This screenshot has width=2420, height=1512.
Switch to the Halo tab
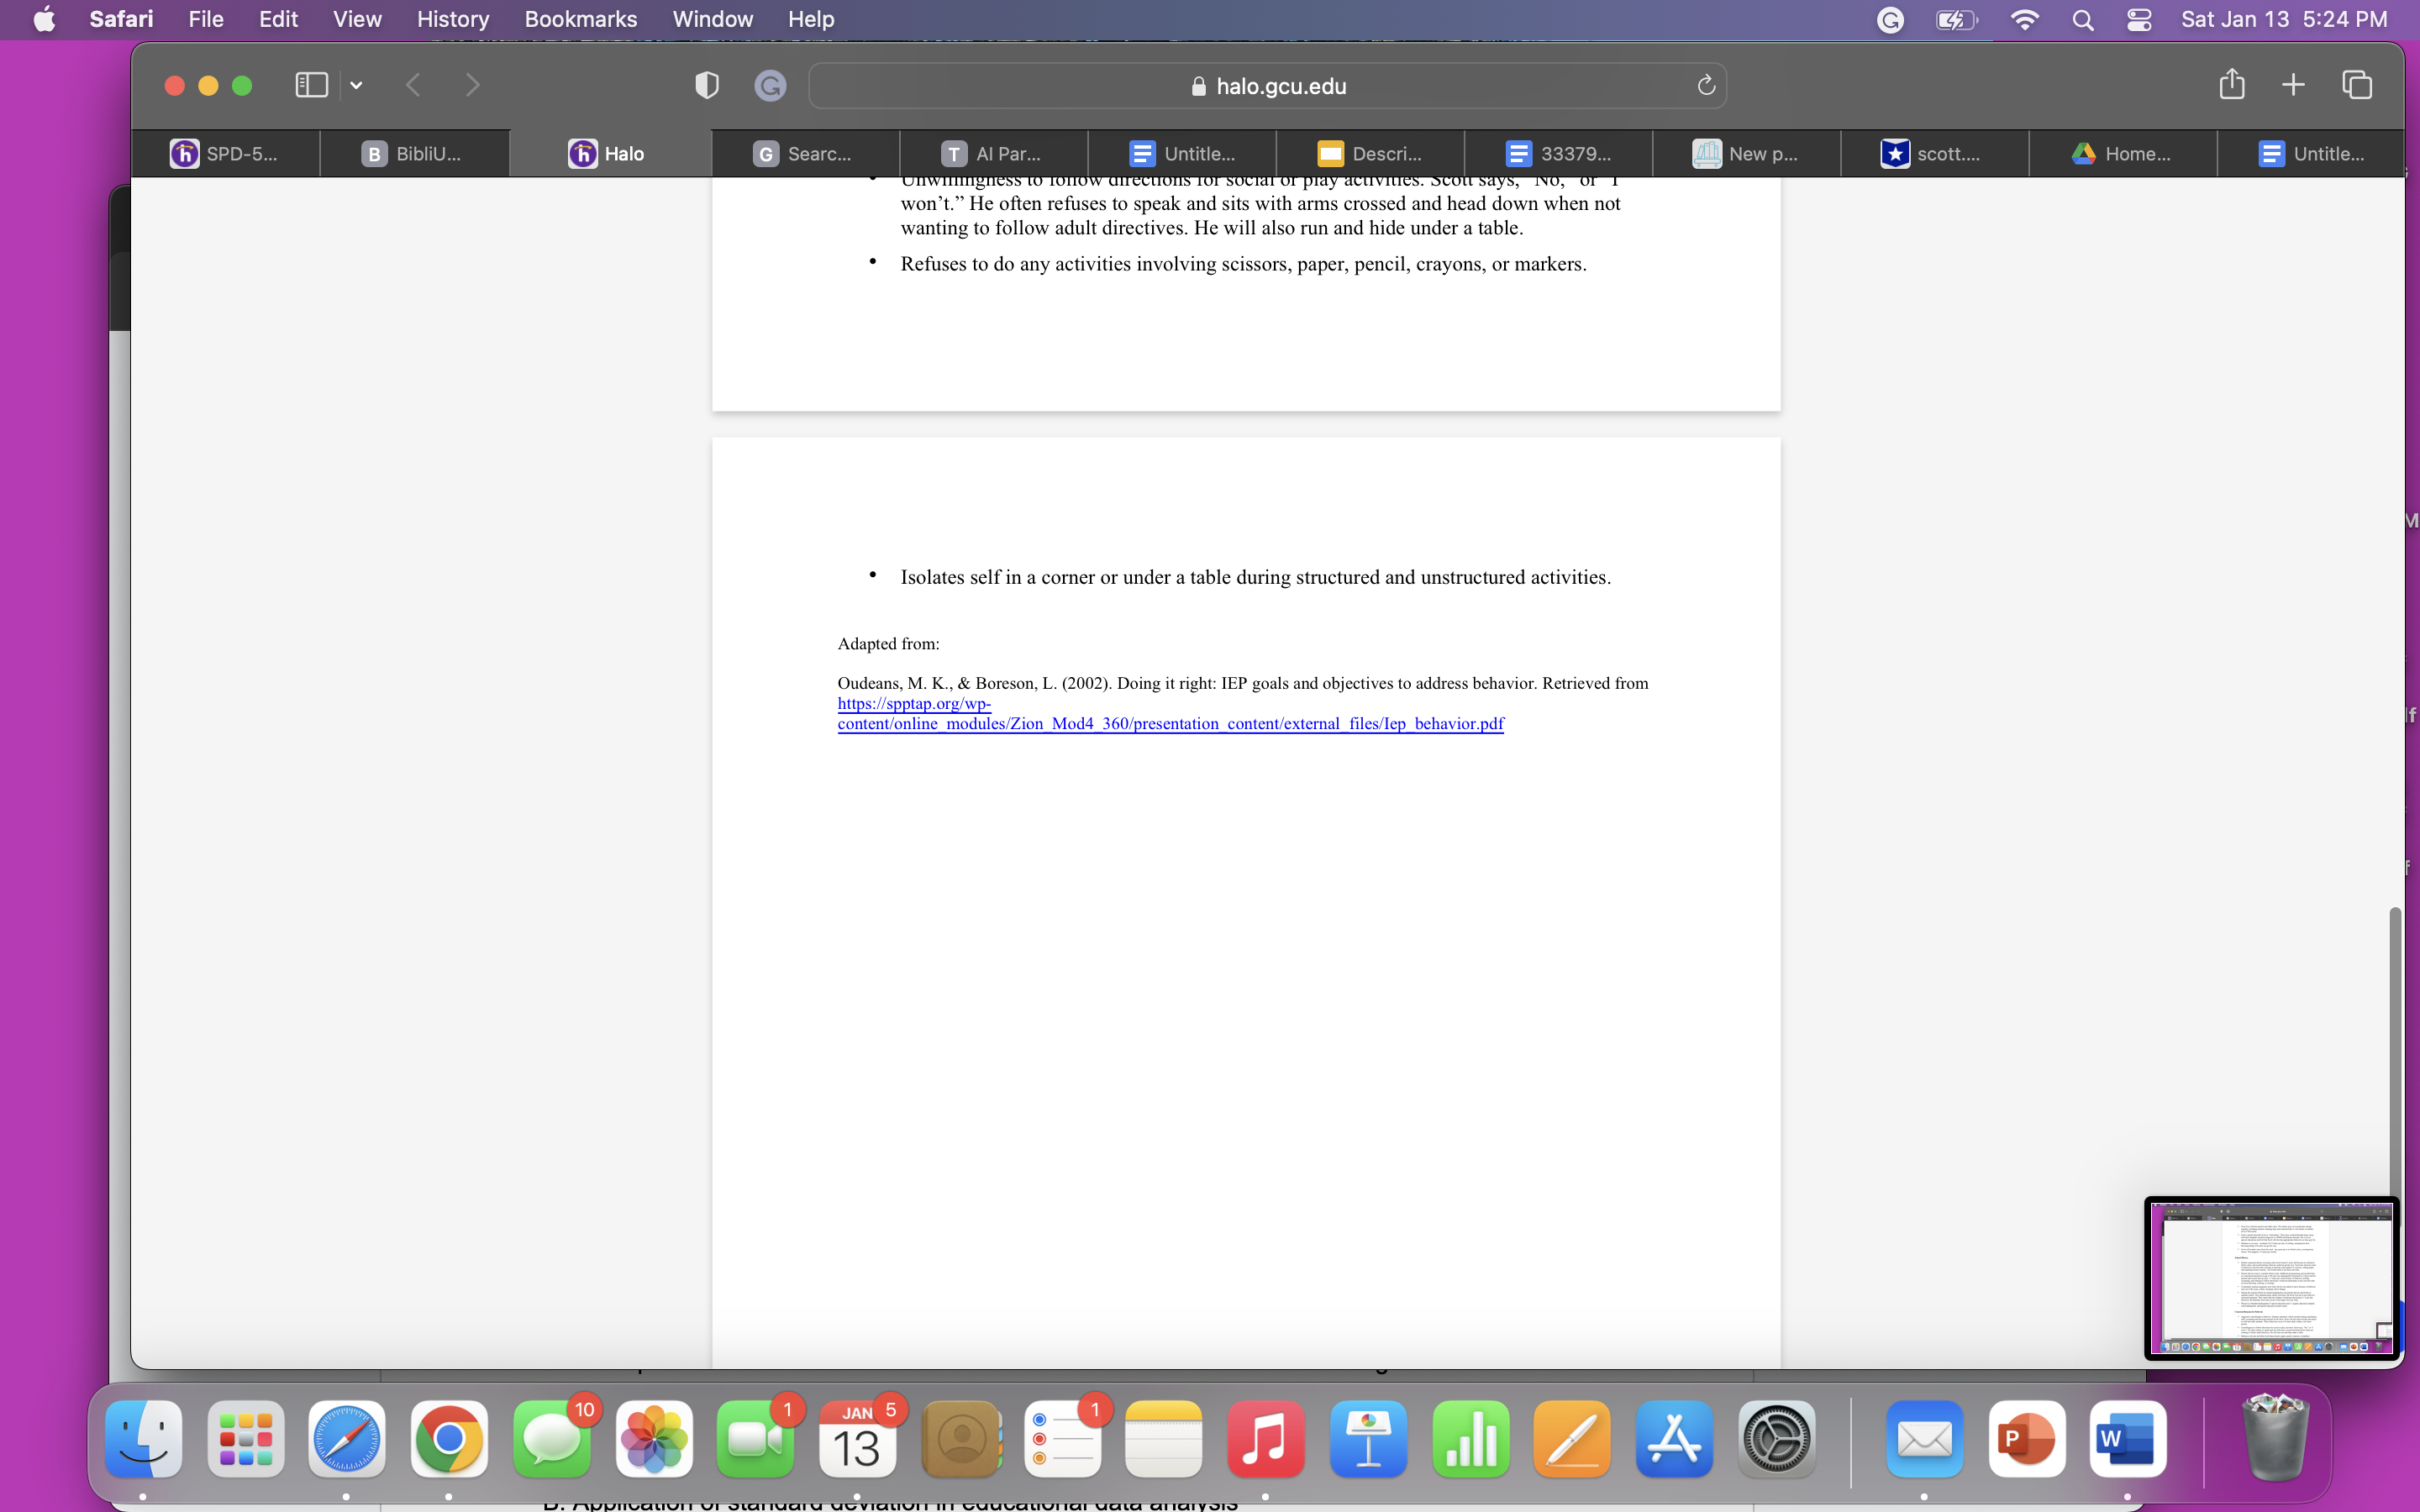click(610, 153)
